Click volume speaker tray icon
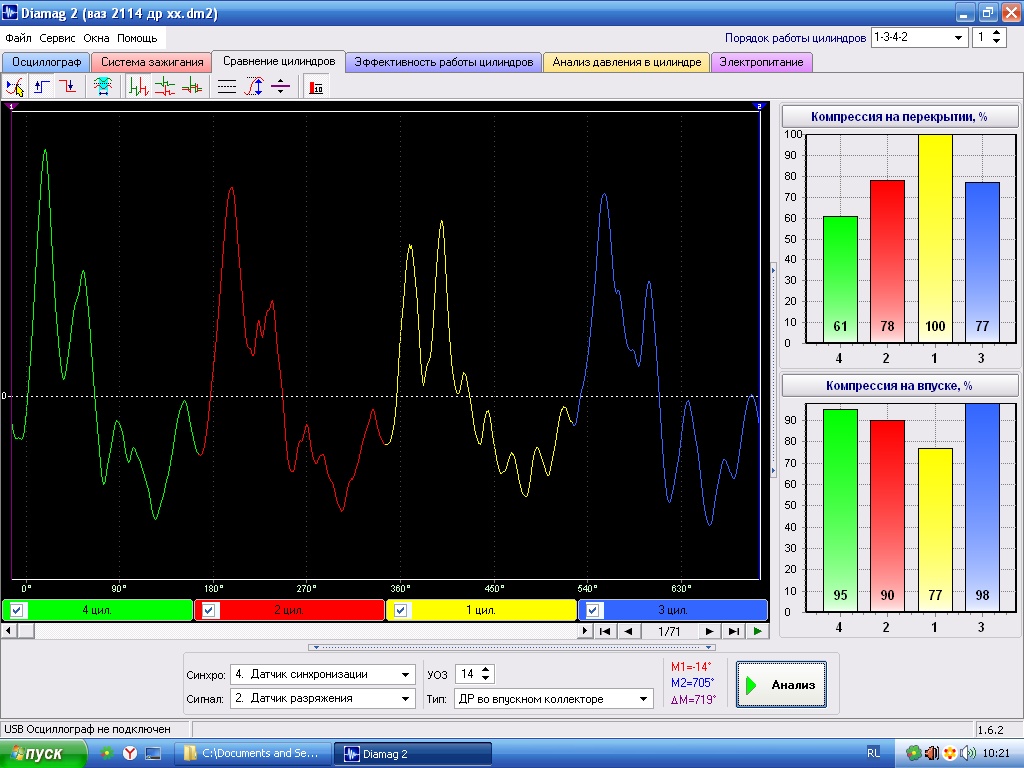This screenshot has height=768, width=1024. [968, 754]
